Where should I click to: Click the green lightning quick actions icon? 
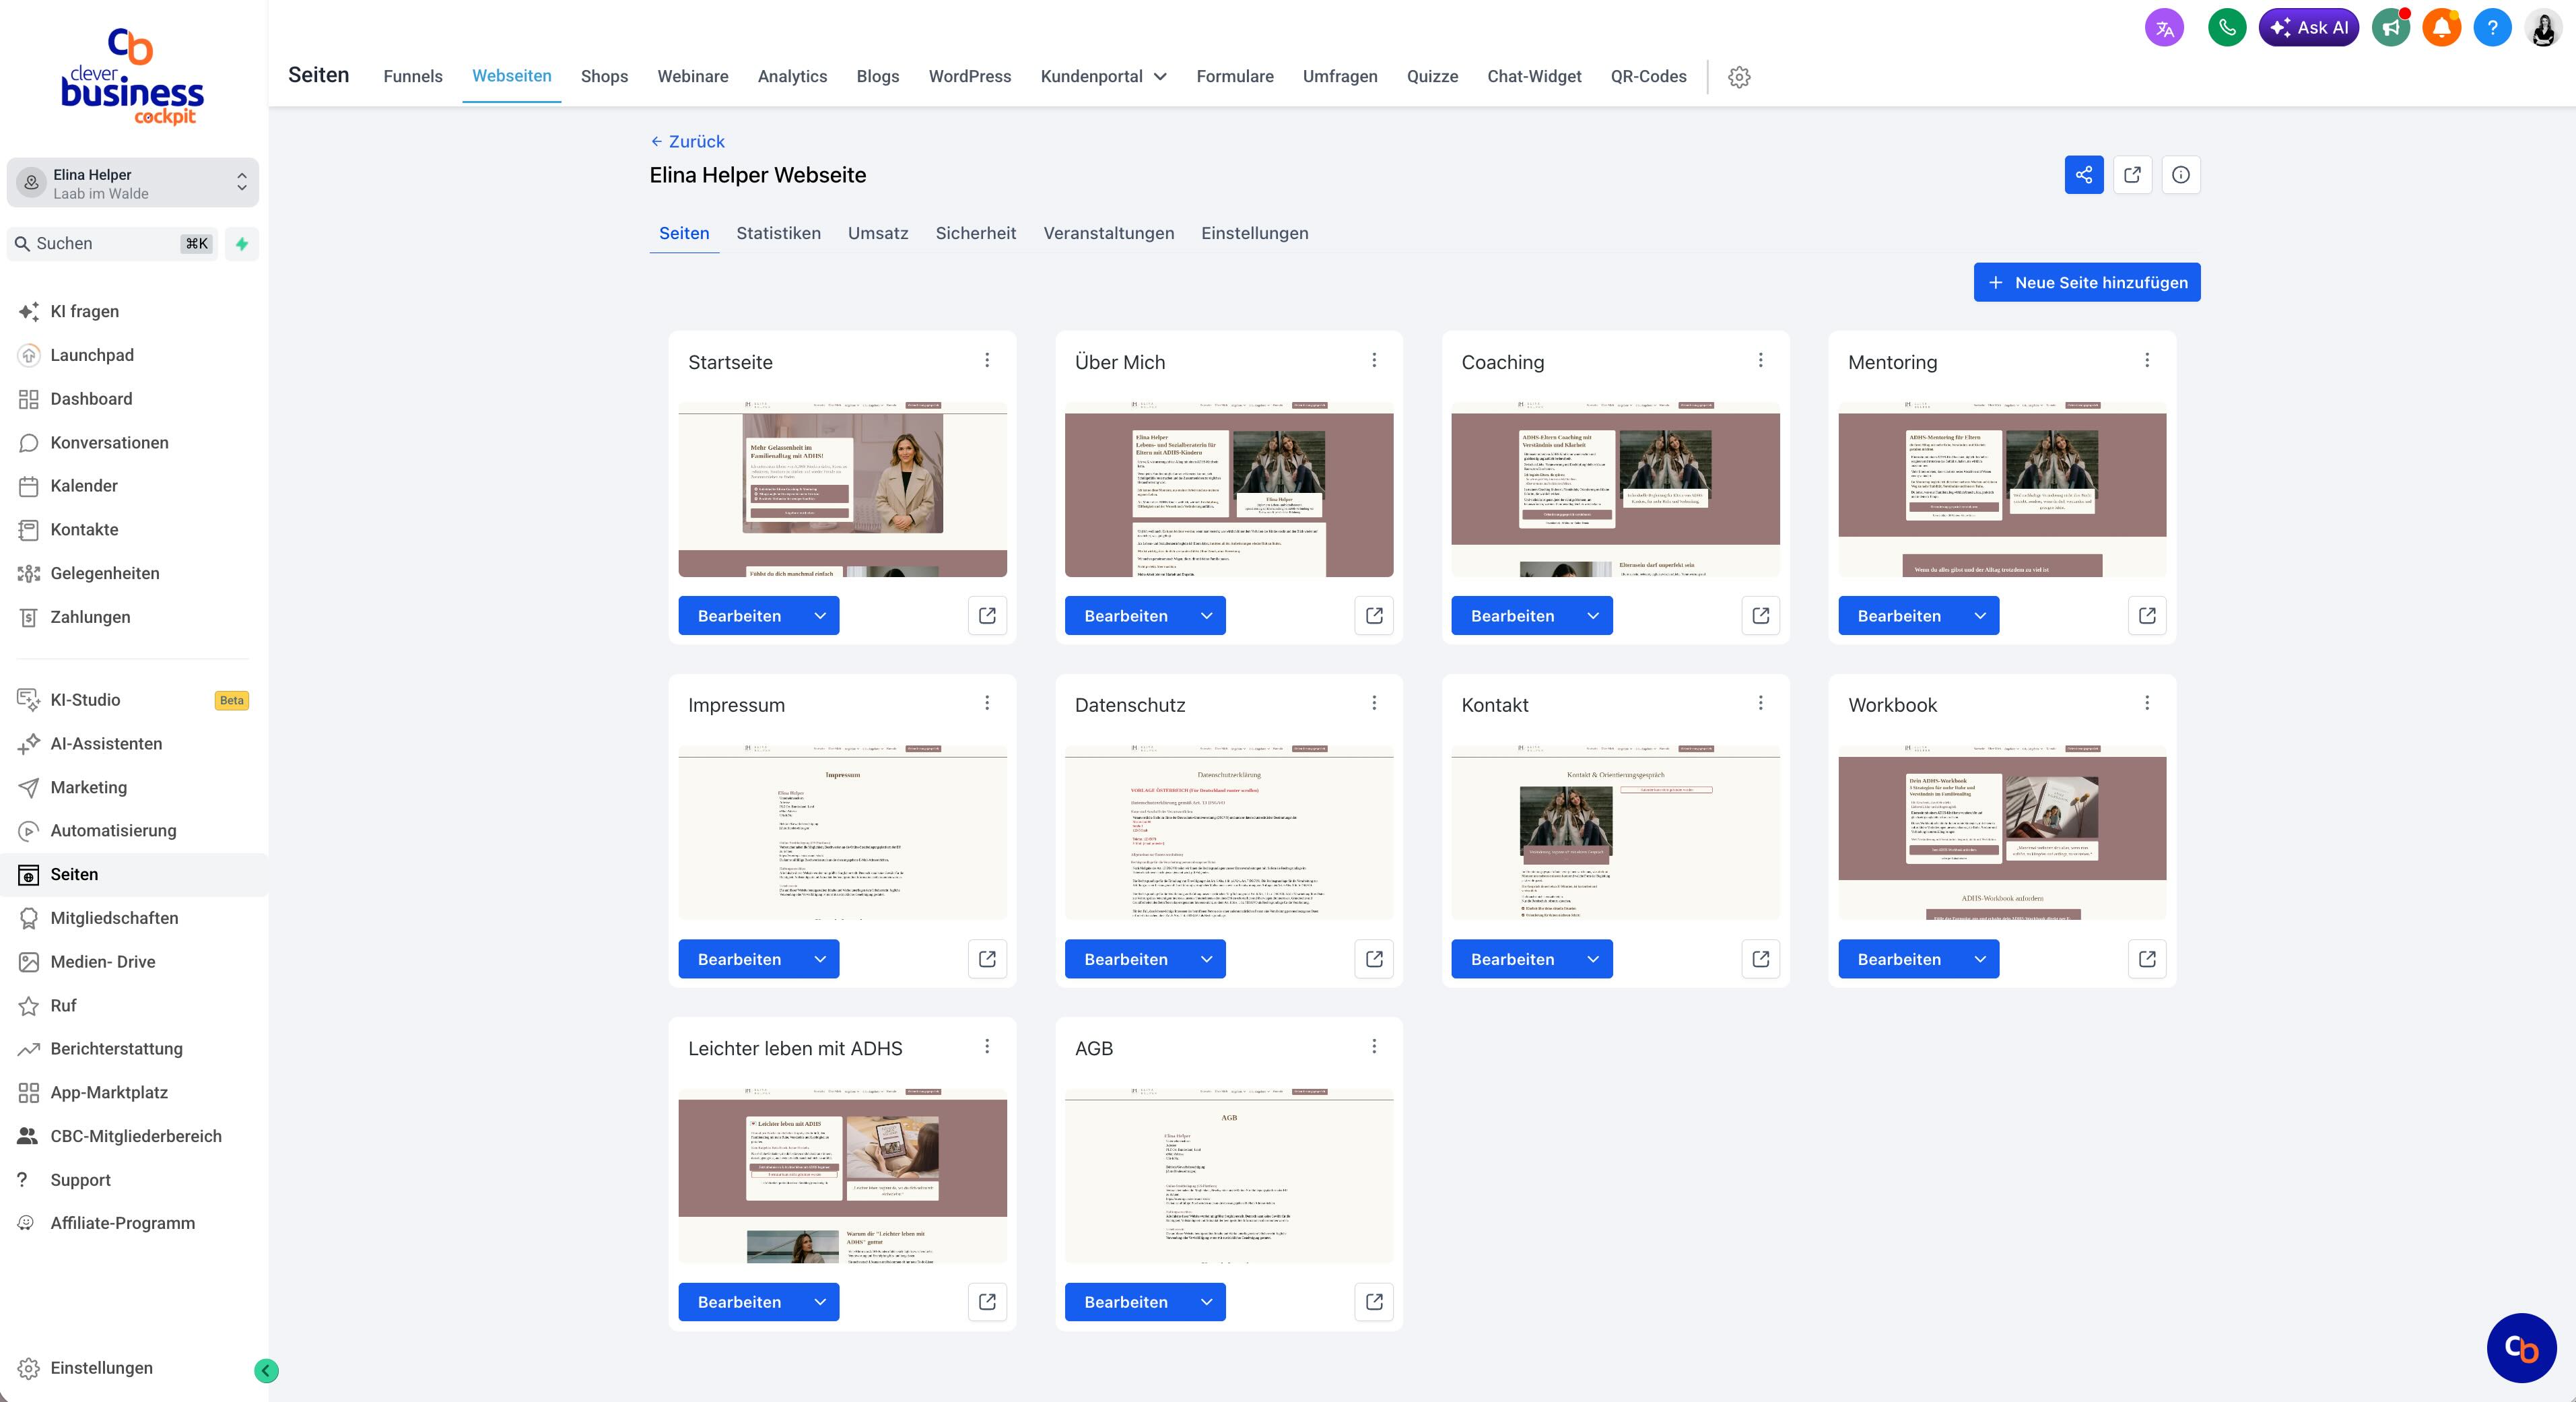(242, 244)
